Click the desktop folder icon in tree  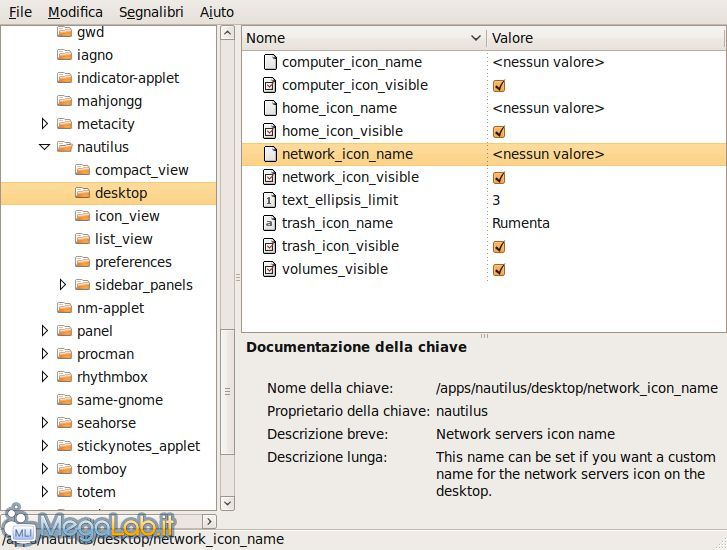[83, 193]
